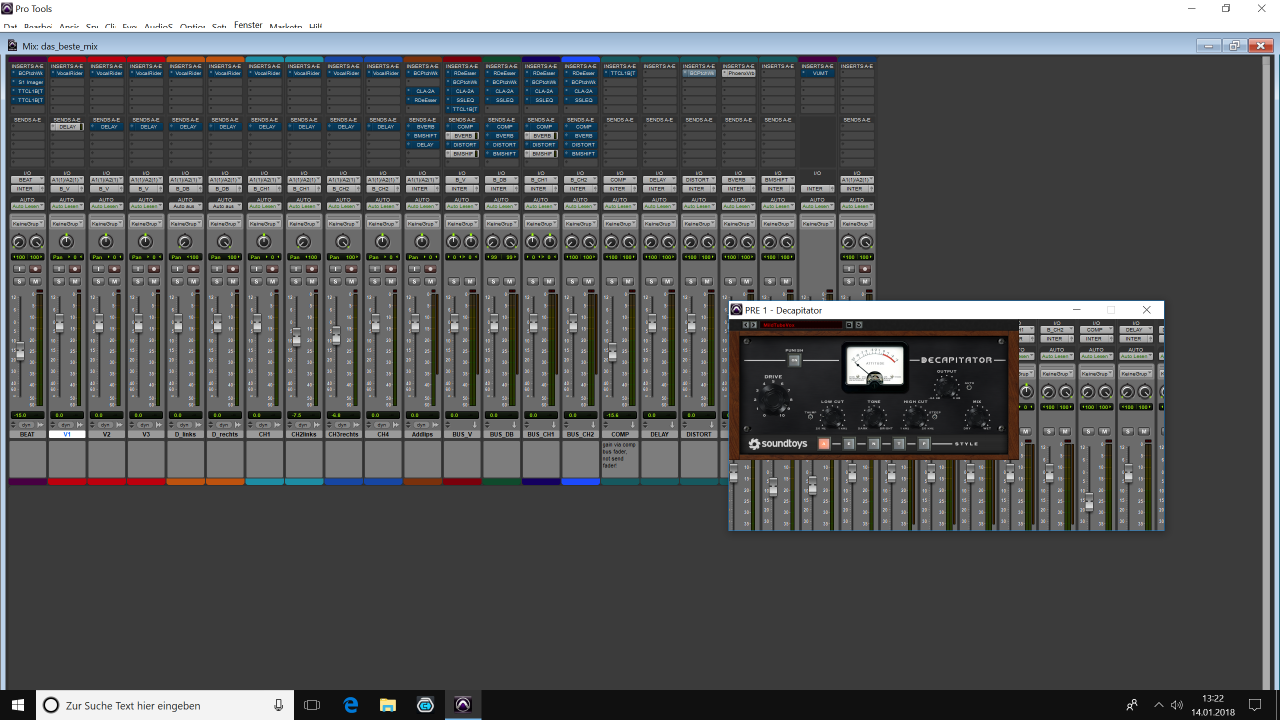Record-enable the V1 track
Viewport: 1280px width, 720px height.
coord(75,269)
